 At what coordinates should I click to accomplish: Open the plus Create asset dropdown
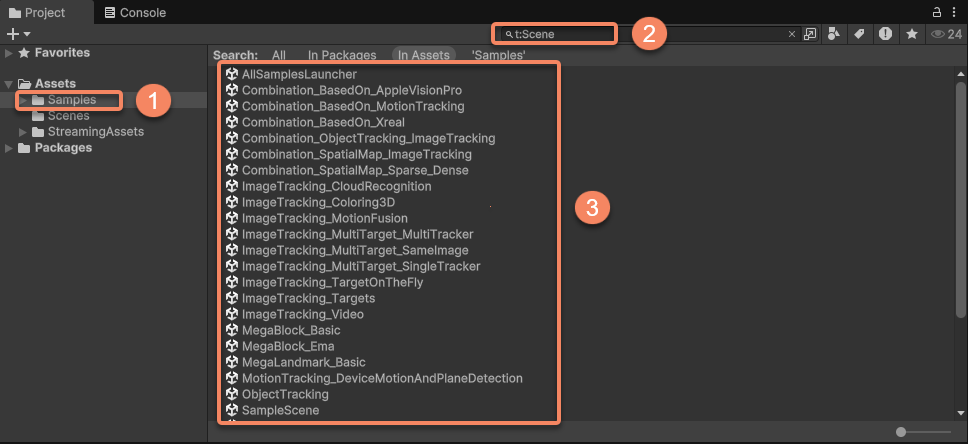pos(19,34)
